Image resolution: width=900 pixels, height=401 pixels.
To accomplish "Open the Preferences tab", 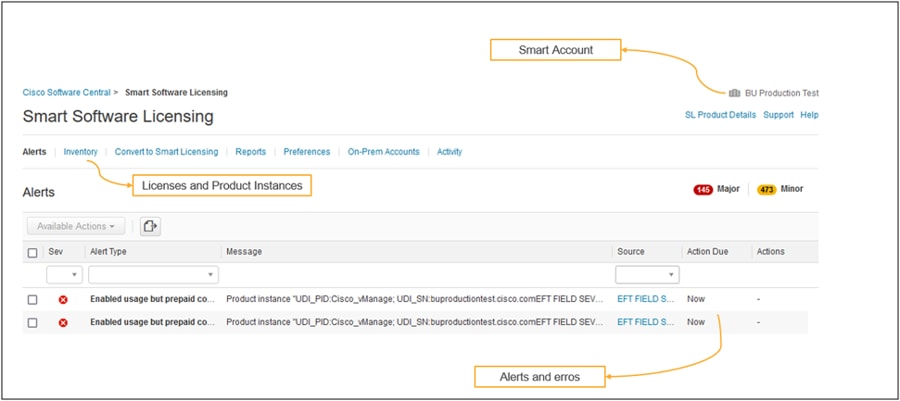I will point(307,152).
